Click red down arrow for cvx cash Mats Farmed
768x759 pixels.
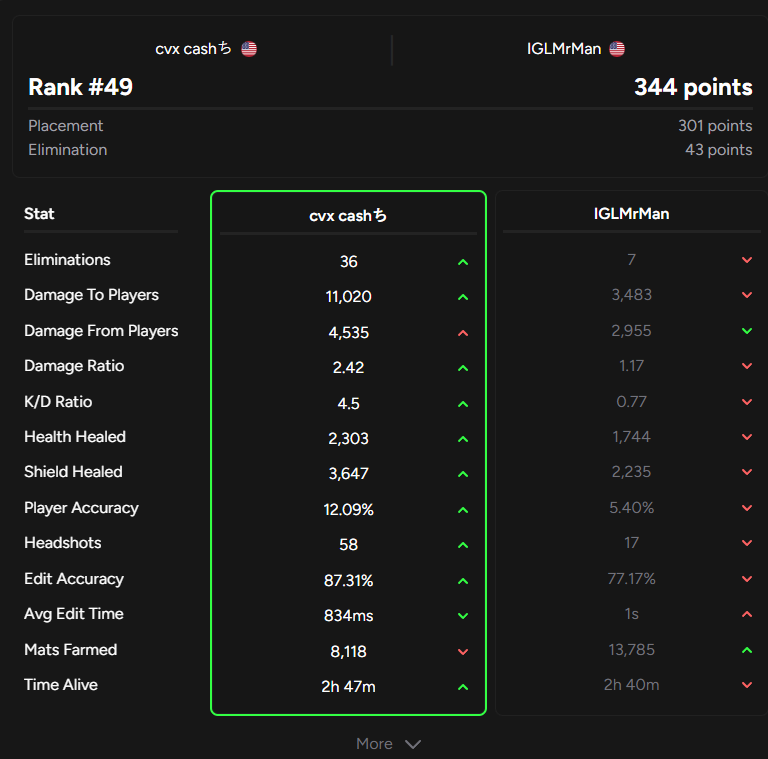(x=463, y=652)
